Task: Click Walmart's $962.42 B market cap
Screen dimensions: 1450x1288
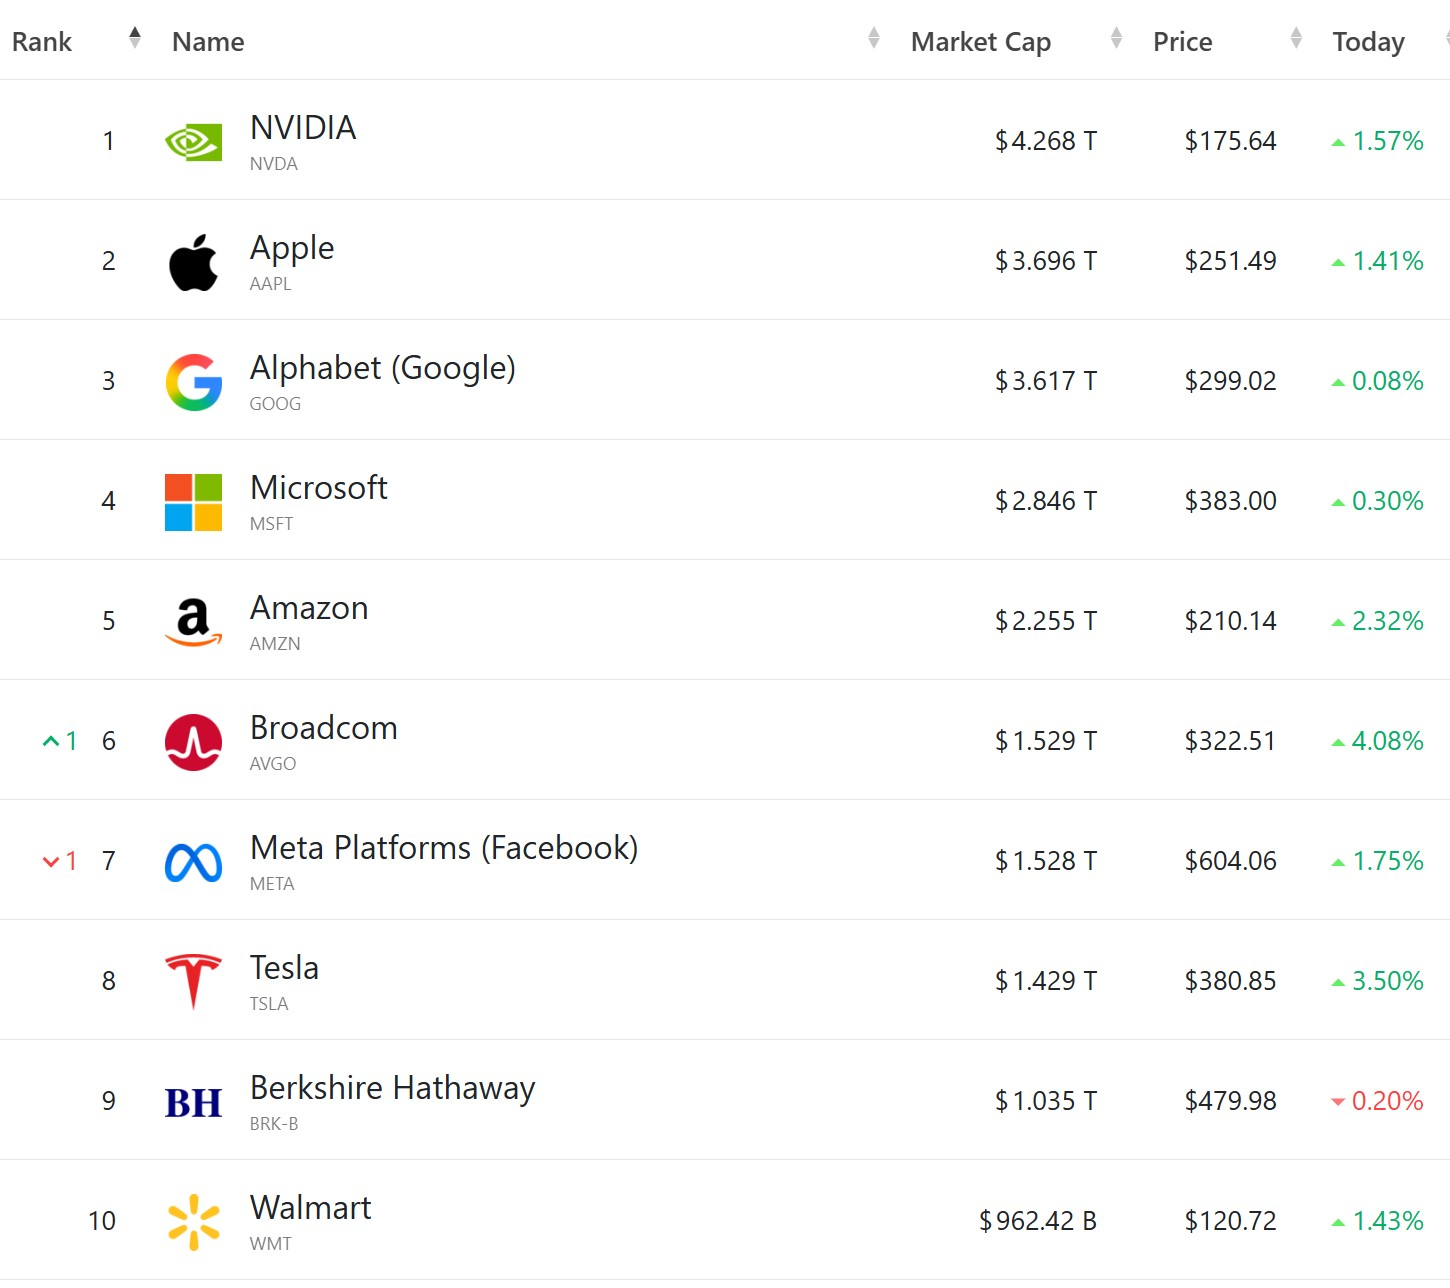Action: click(x=1037, y=1221)
